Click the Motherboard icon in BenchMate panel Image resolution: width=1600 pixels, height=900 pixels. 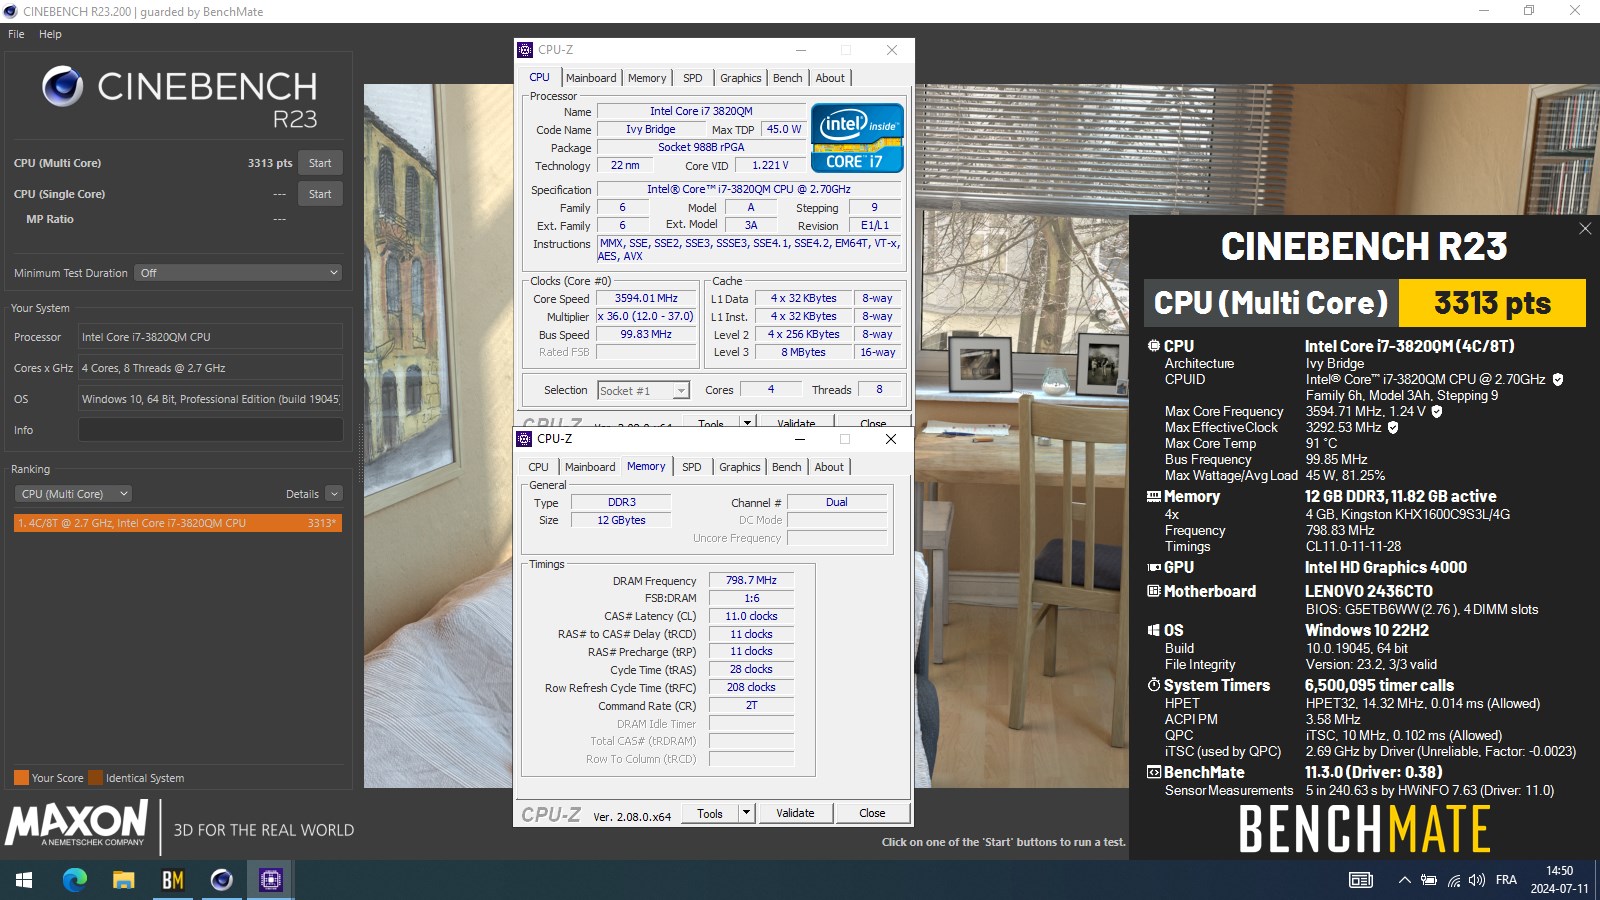click(1153, 591)
